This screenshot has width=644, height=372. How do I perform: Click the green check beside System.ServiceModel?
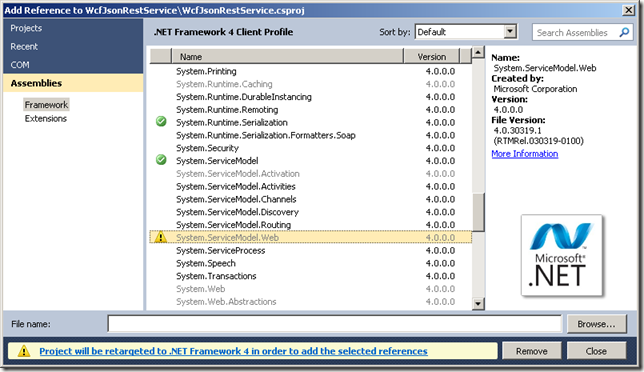[161, 160]
